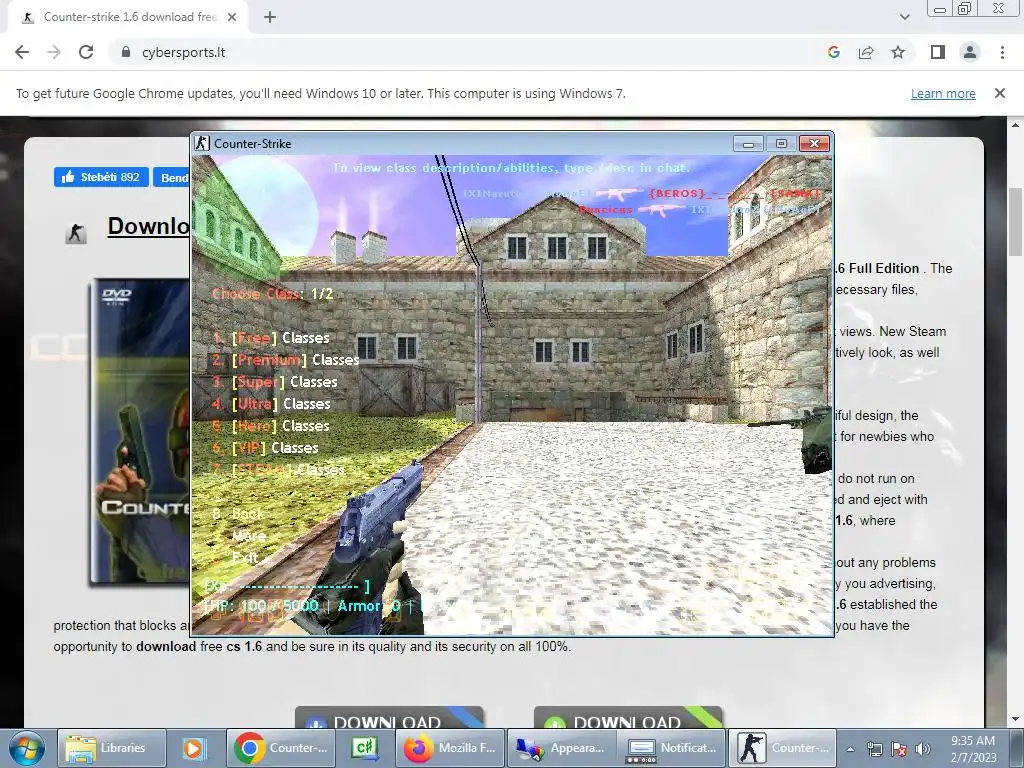Viewport: 1024px width, 768px height.
Task: Bookmark this page with the star icon
Action: tap(898, 52)
